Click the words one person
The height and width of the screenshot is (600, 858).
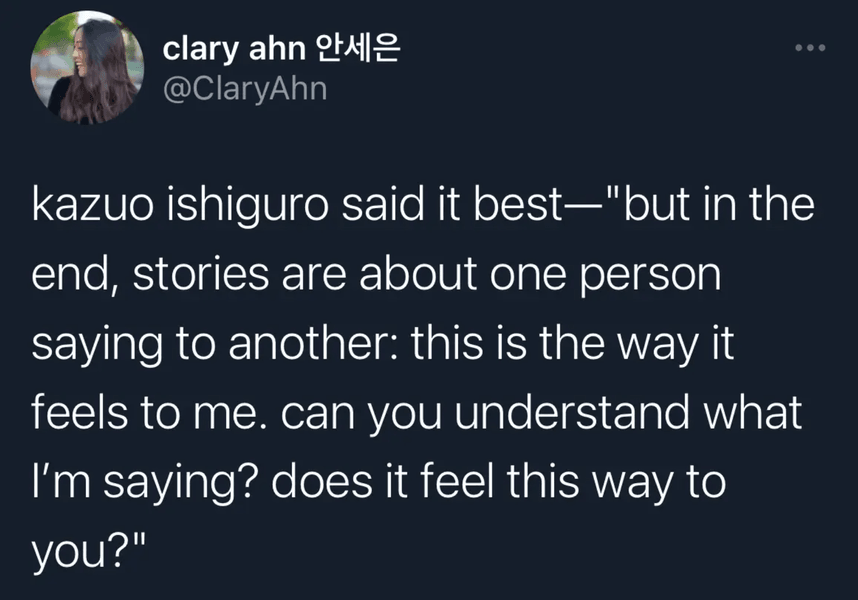605,275
